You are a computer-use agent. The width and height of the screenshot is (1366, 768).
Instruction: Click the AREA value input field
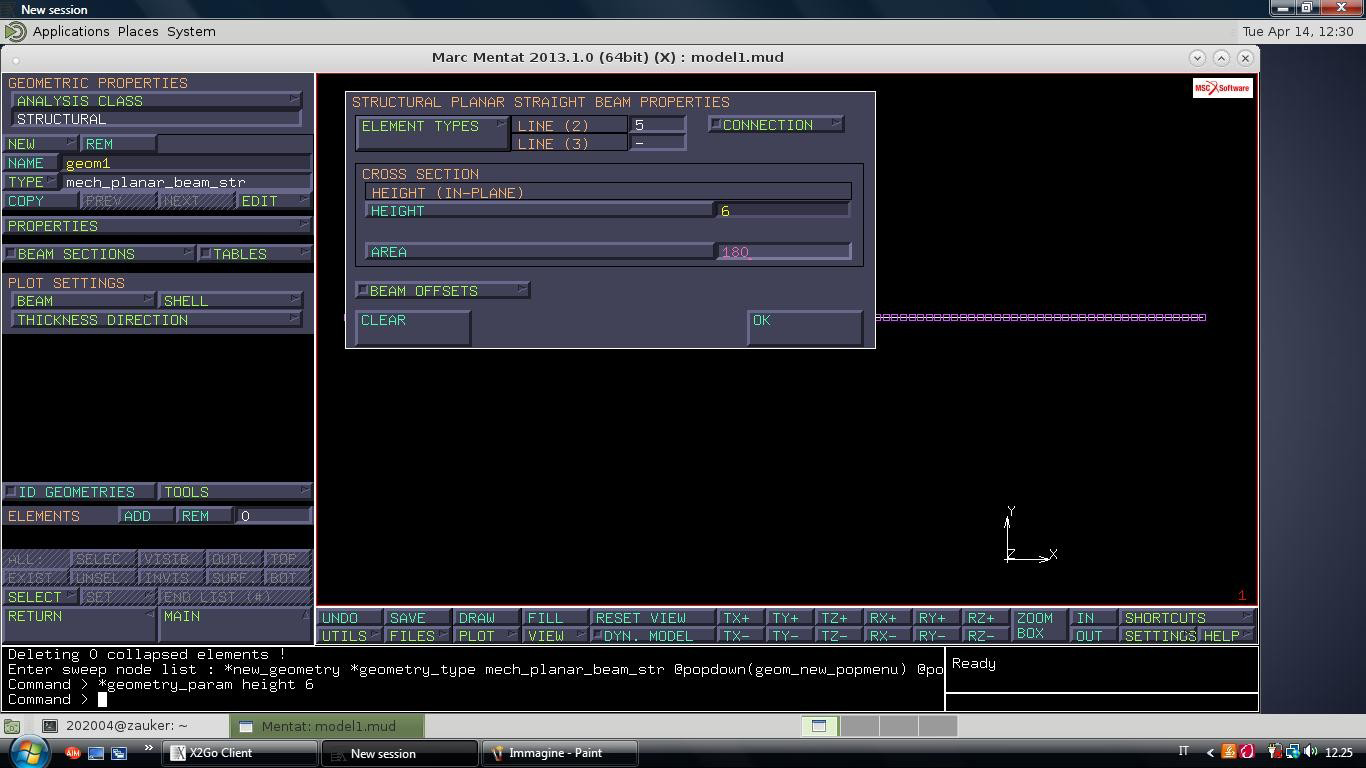[x=783, y=252]
